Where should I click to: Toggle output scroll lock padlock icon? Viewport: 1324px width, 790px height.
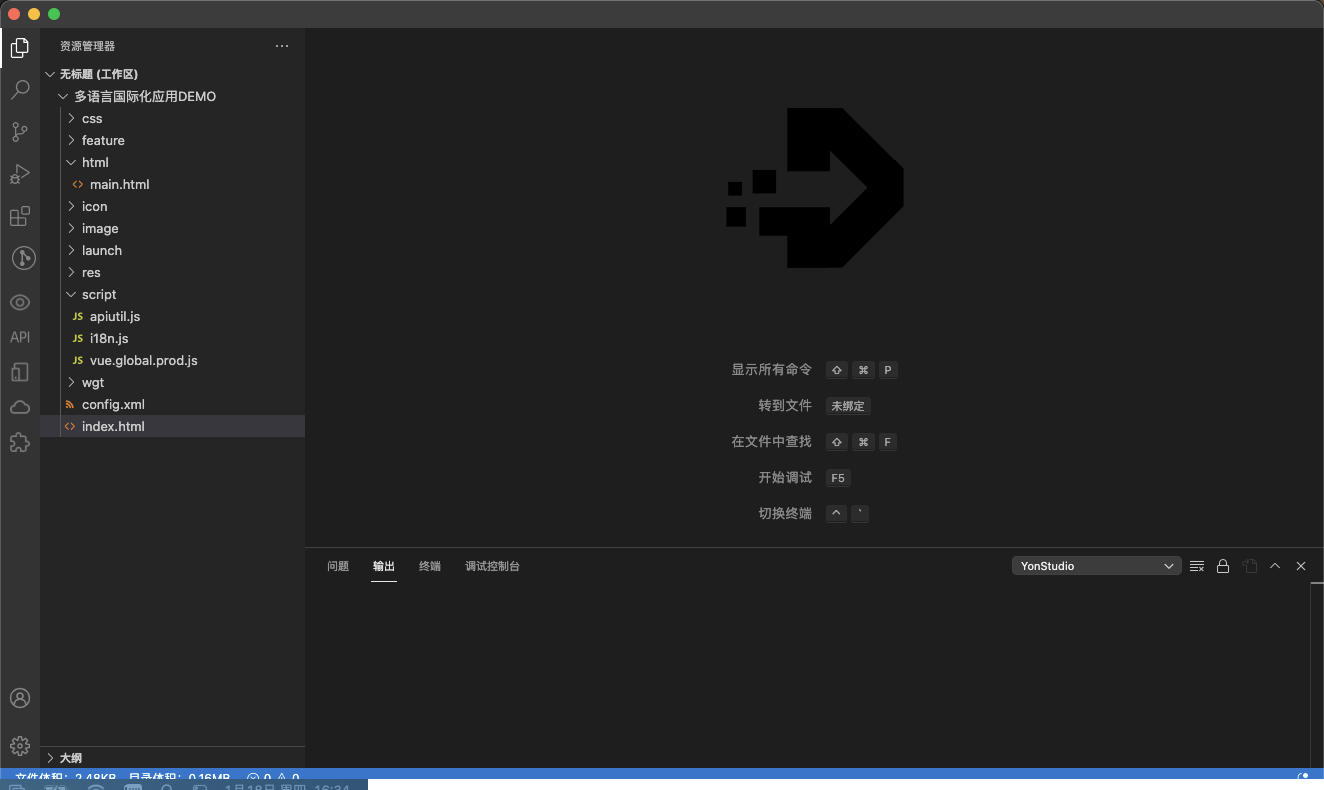coord(1222,566)
